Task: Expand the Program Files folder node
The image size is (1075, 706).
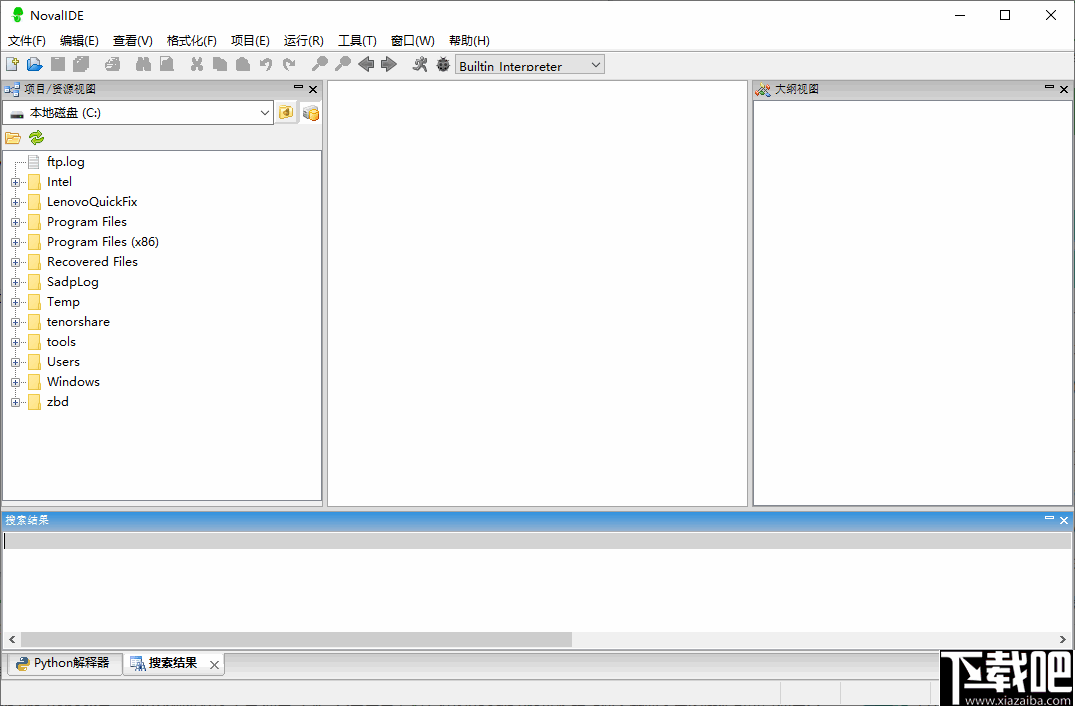Action: (x=16, y=222)
